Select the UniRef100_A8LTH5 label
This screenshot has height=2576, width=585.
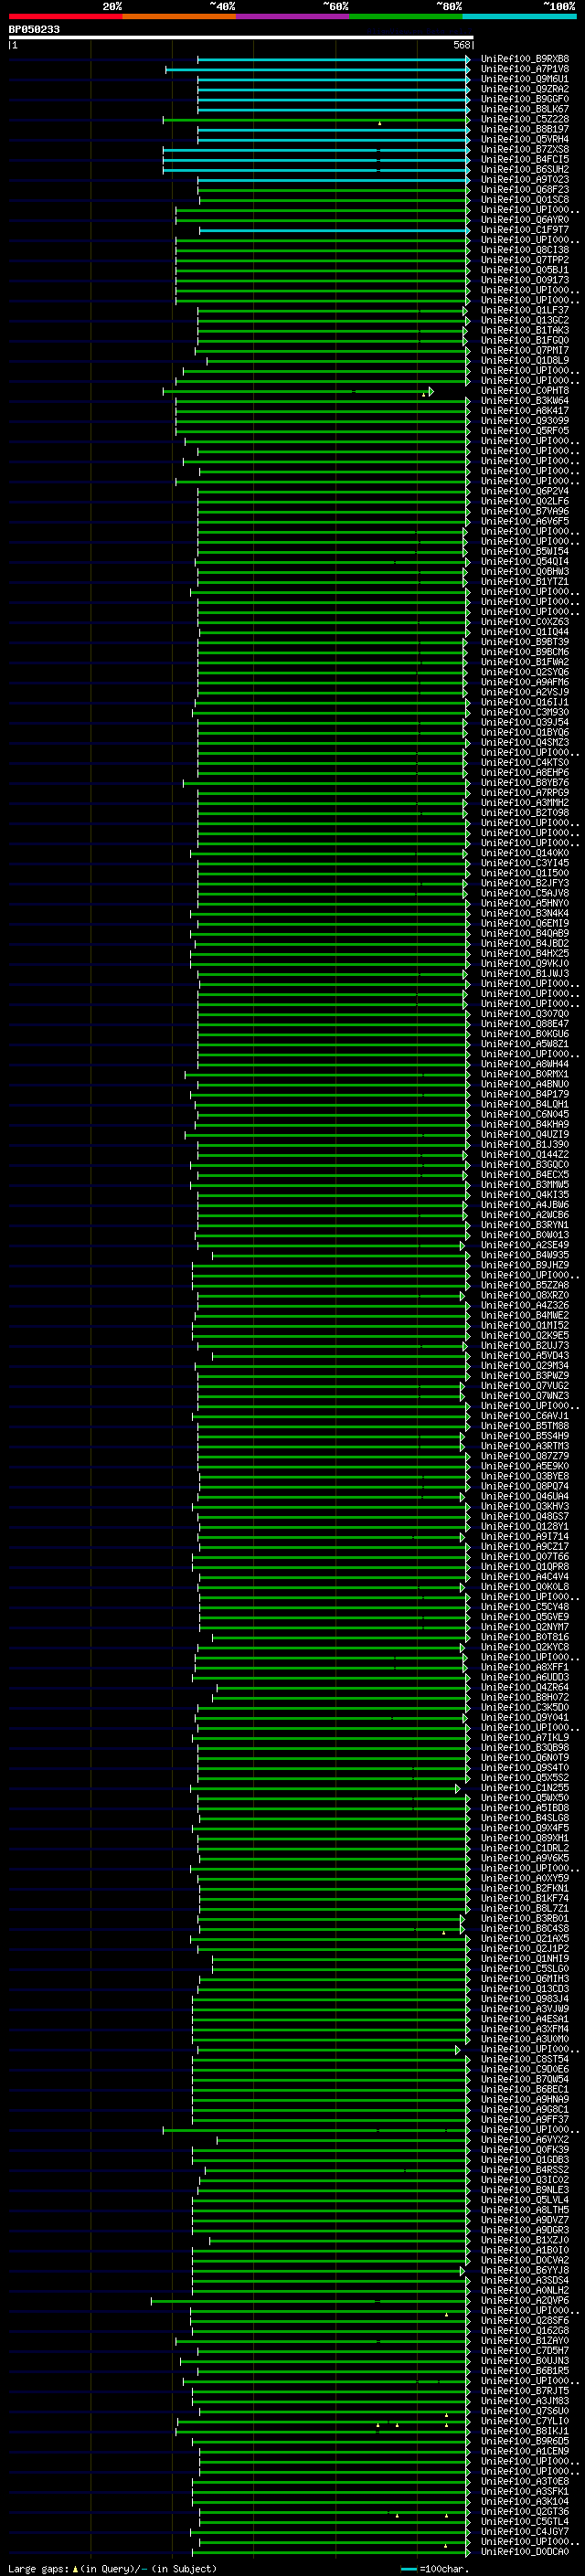coord(524,2209)
